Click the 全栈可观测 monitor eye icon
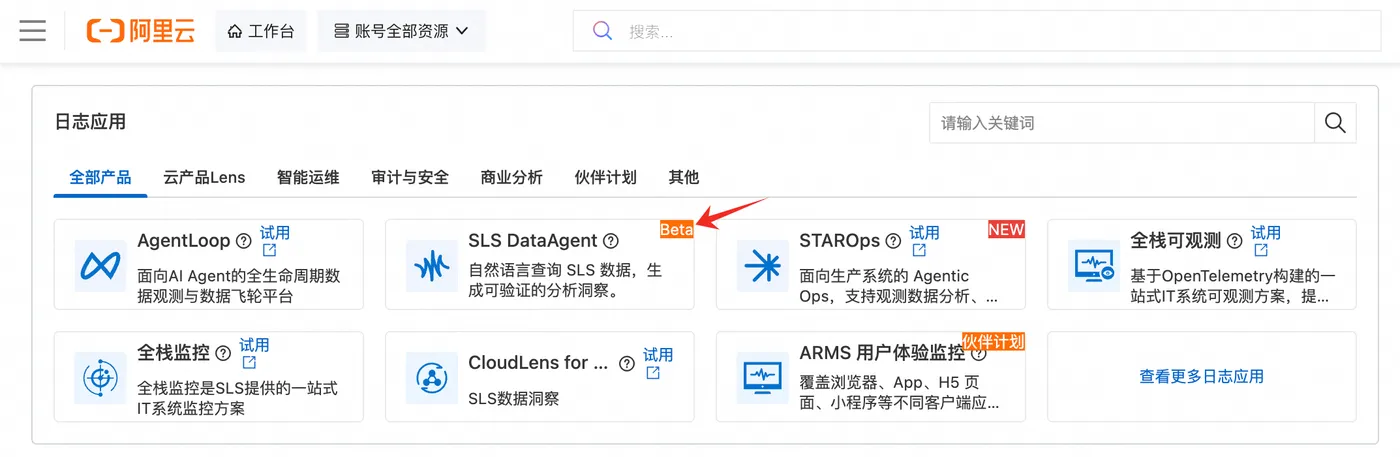The width and height of the screenshot is (1400, 457). pyautogui.click(x=1094, y=266)
